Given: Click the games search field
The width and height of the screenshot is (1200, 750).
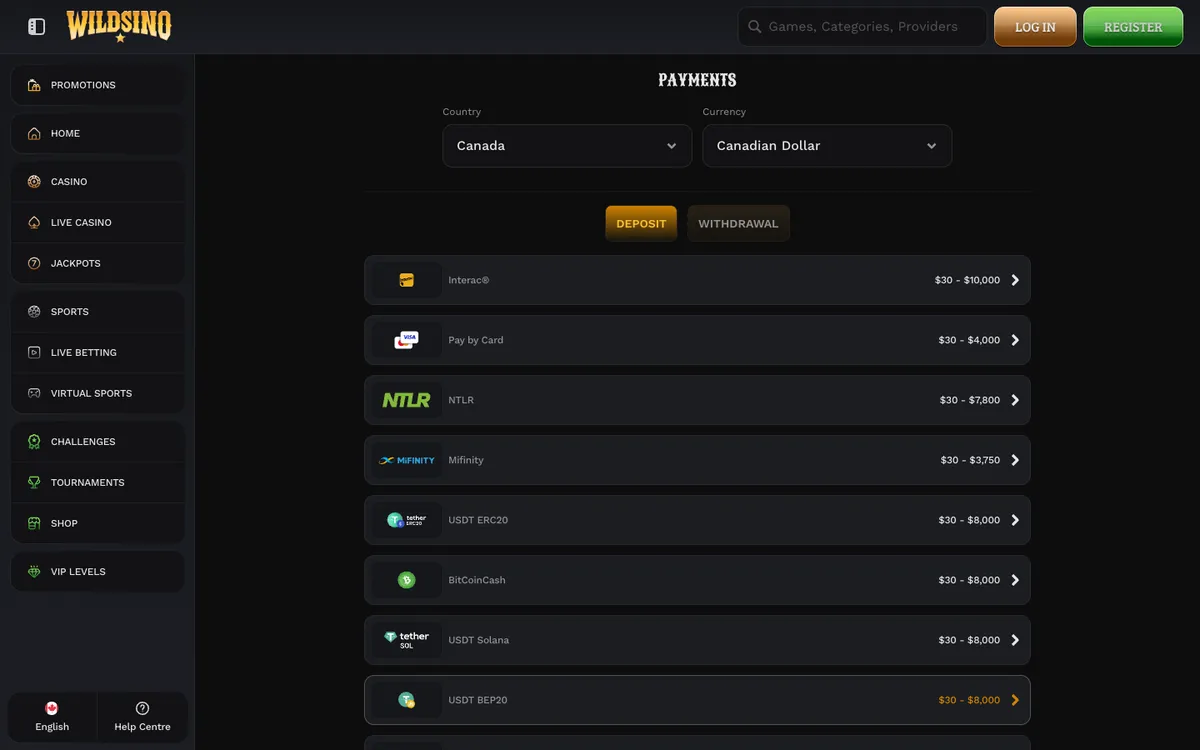Looking at the screenshot, I should pyautogui.click(x=863, y=27).
